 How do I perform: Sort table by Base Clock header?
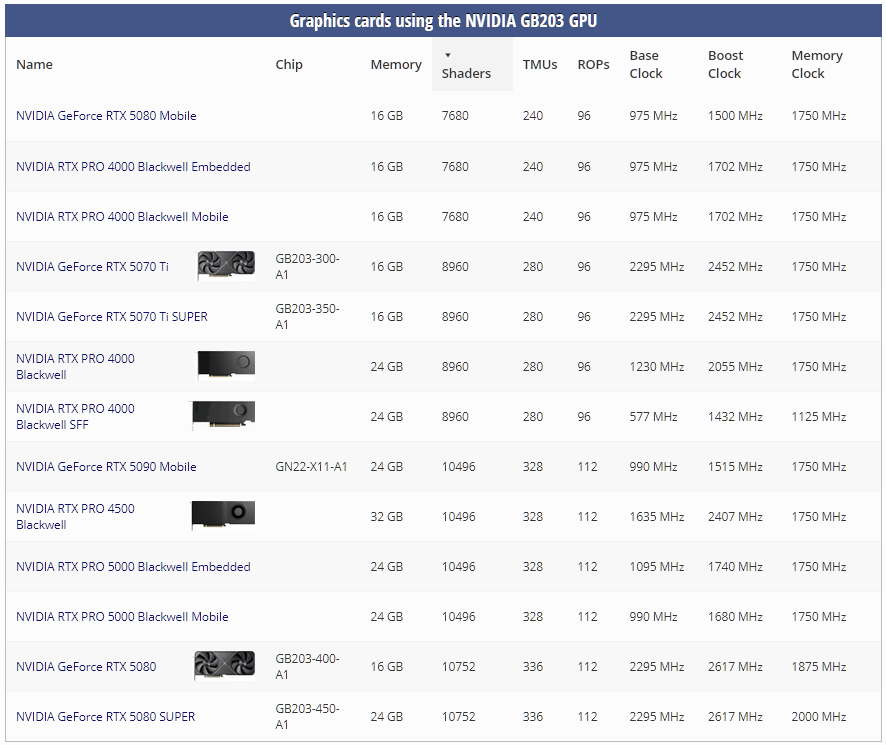tap(646, 64)
